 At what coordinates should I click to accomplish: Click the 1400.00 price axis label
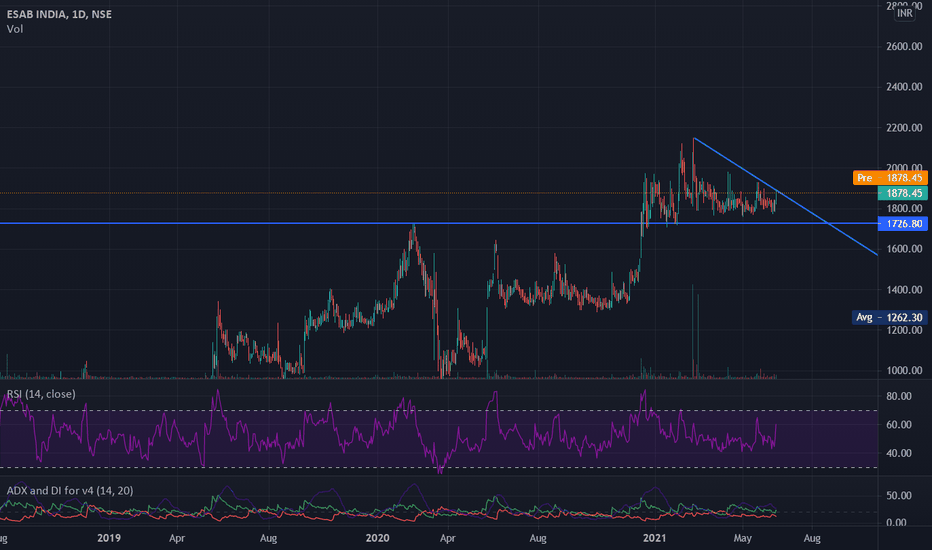(x=904, y=290)
